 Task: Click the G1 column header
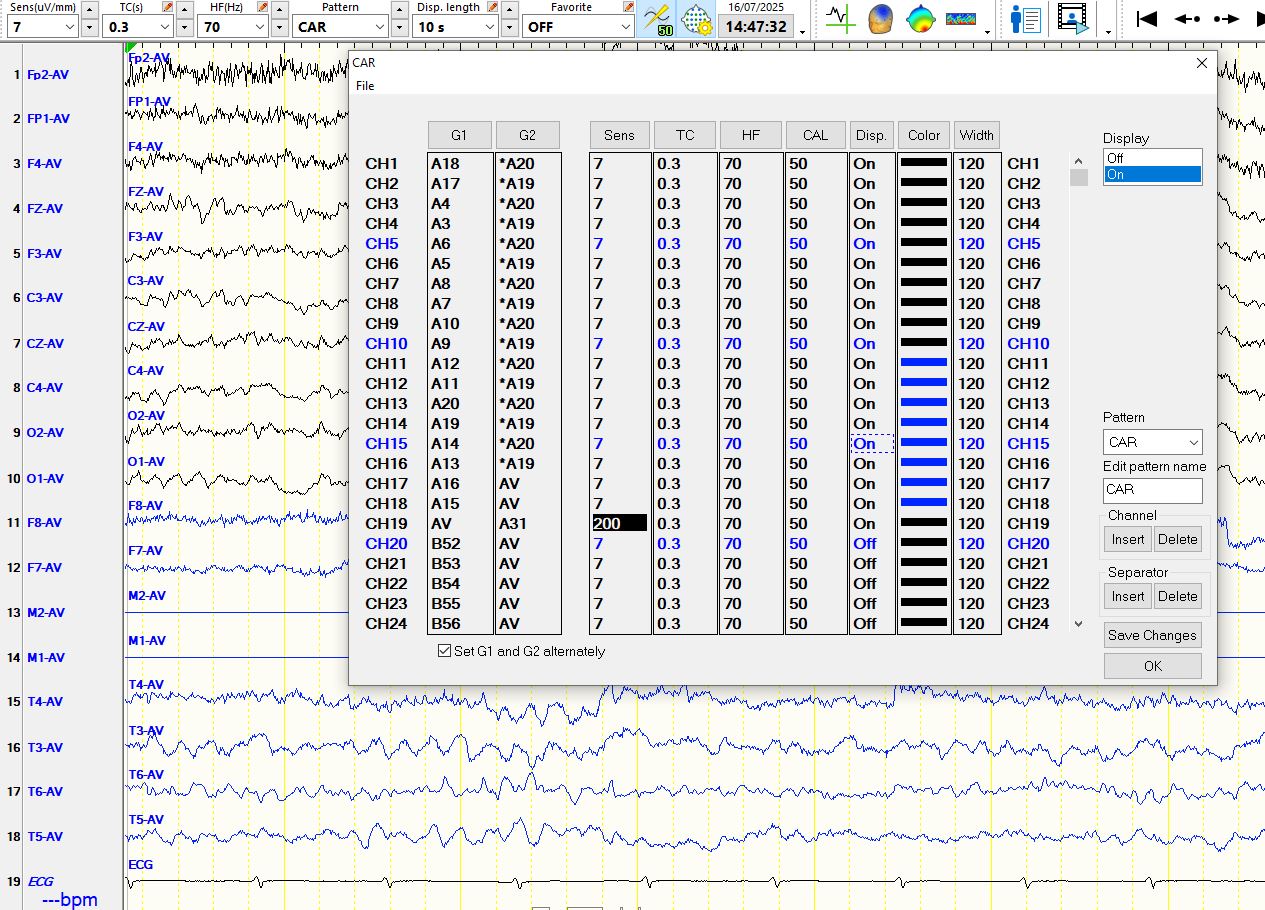pyautogui.click(x=459, y=135)
